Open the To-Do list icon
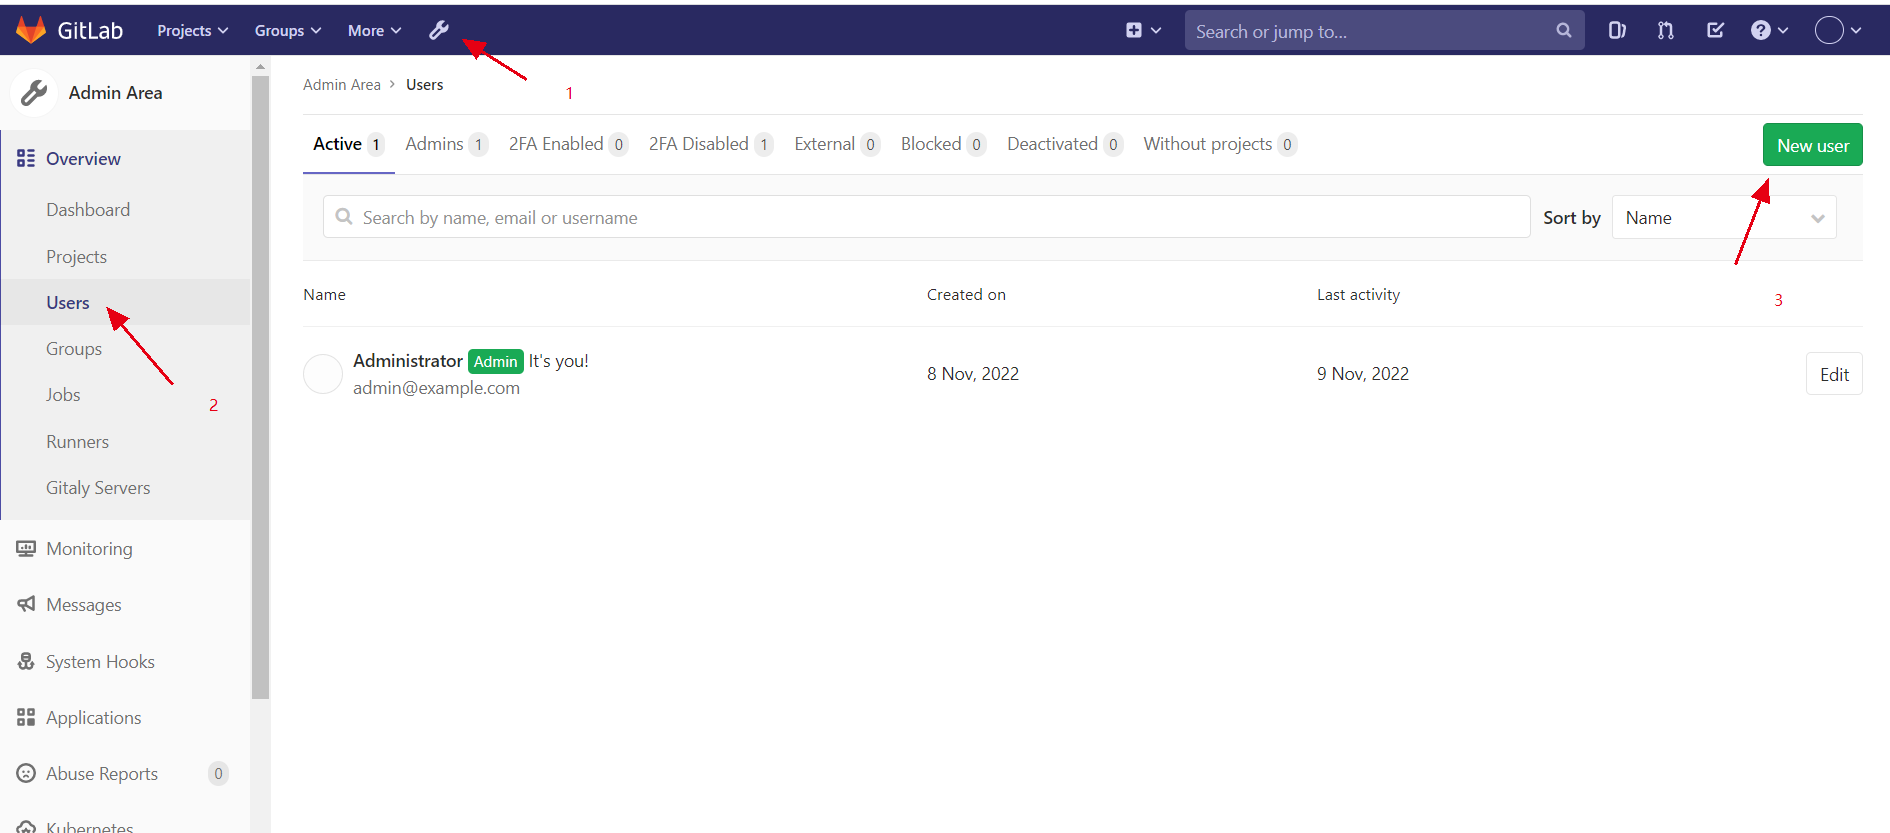Image resolution: width=1890 pixels, height=833 pixels. 1715,31
